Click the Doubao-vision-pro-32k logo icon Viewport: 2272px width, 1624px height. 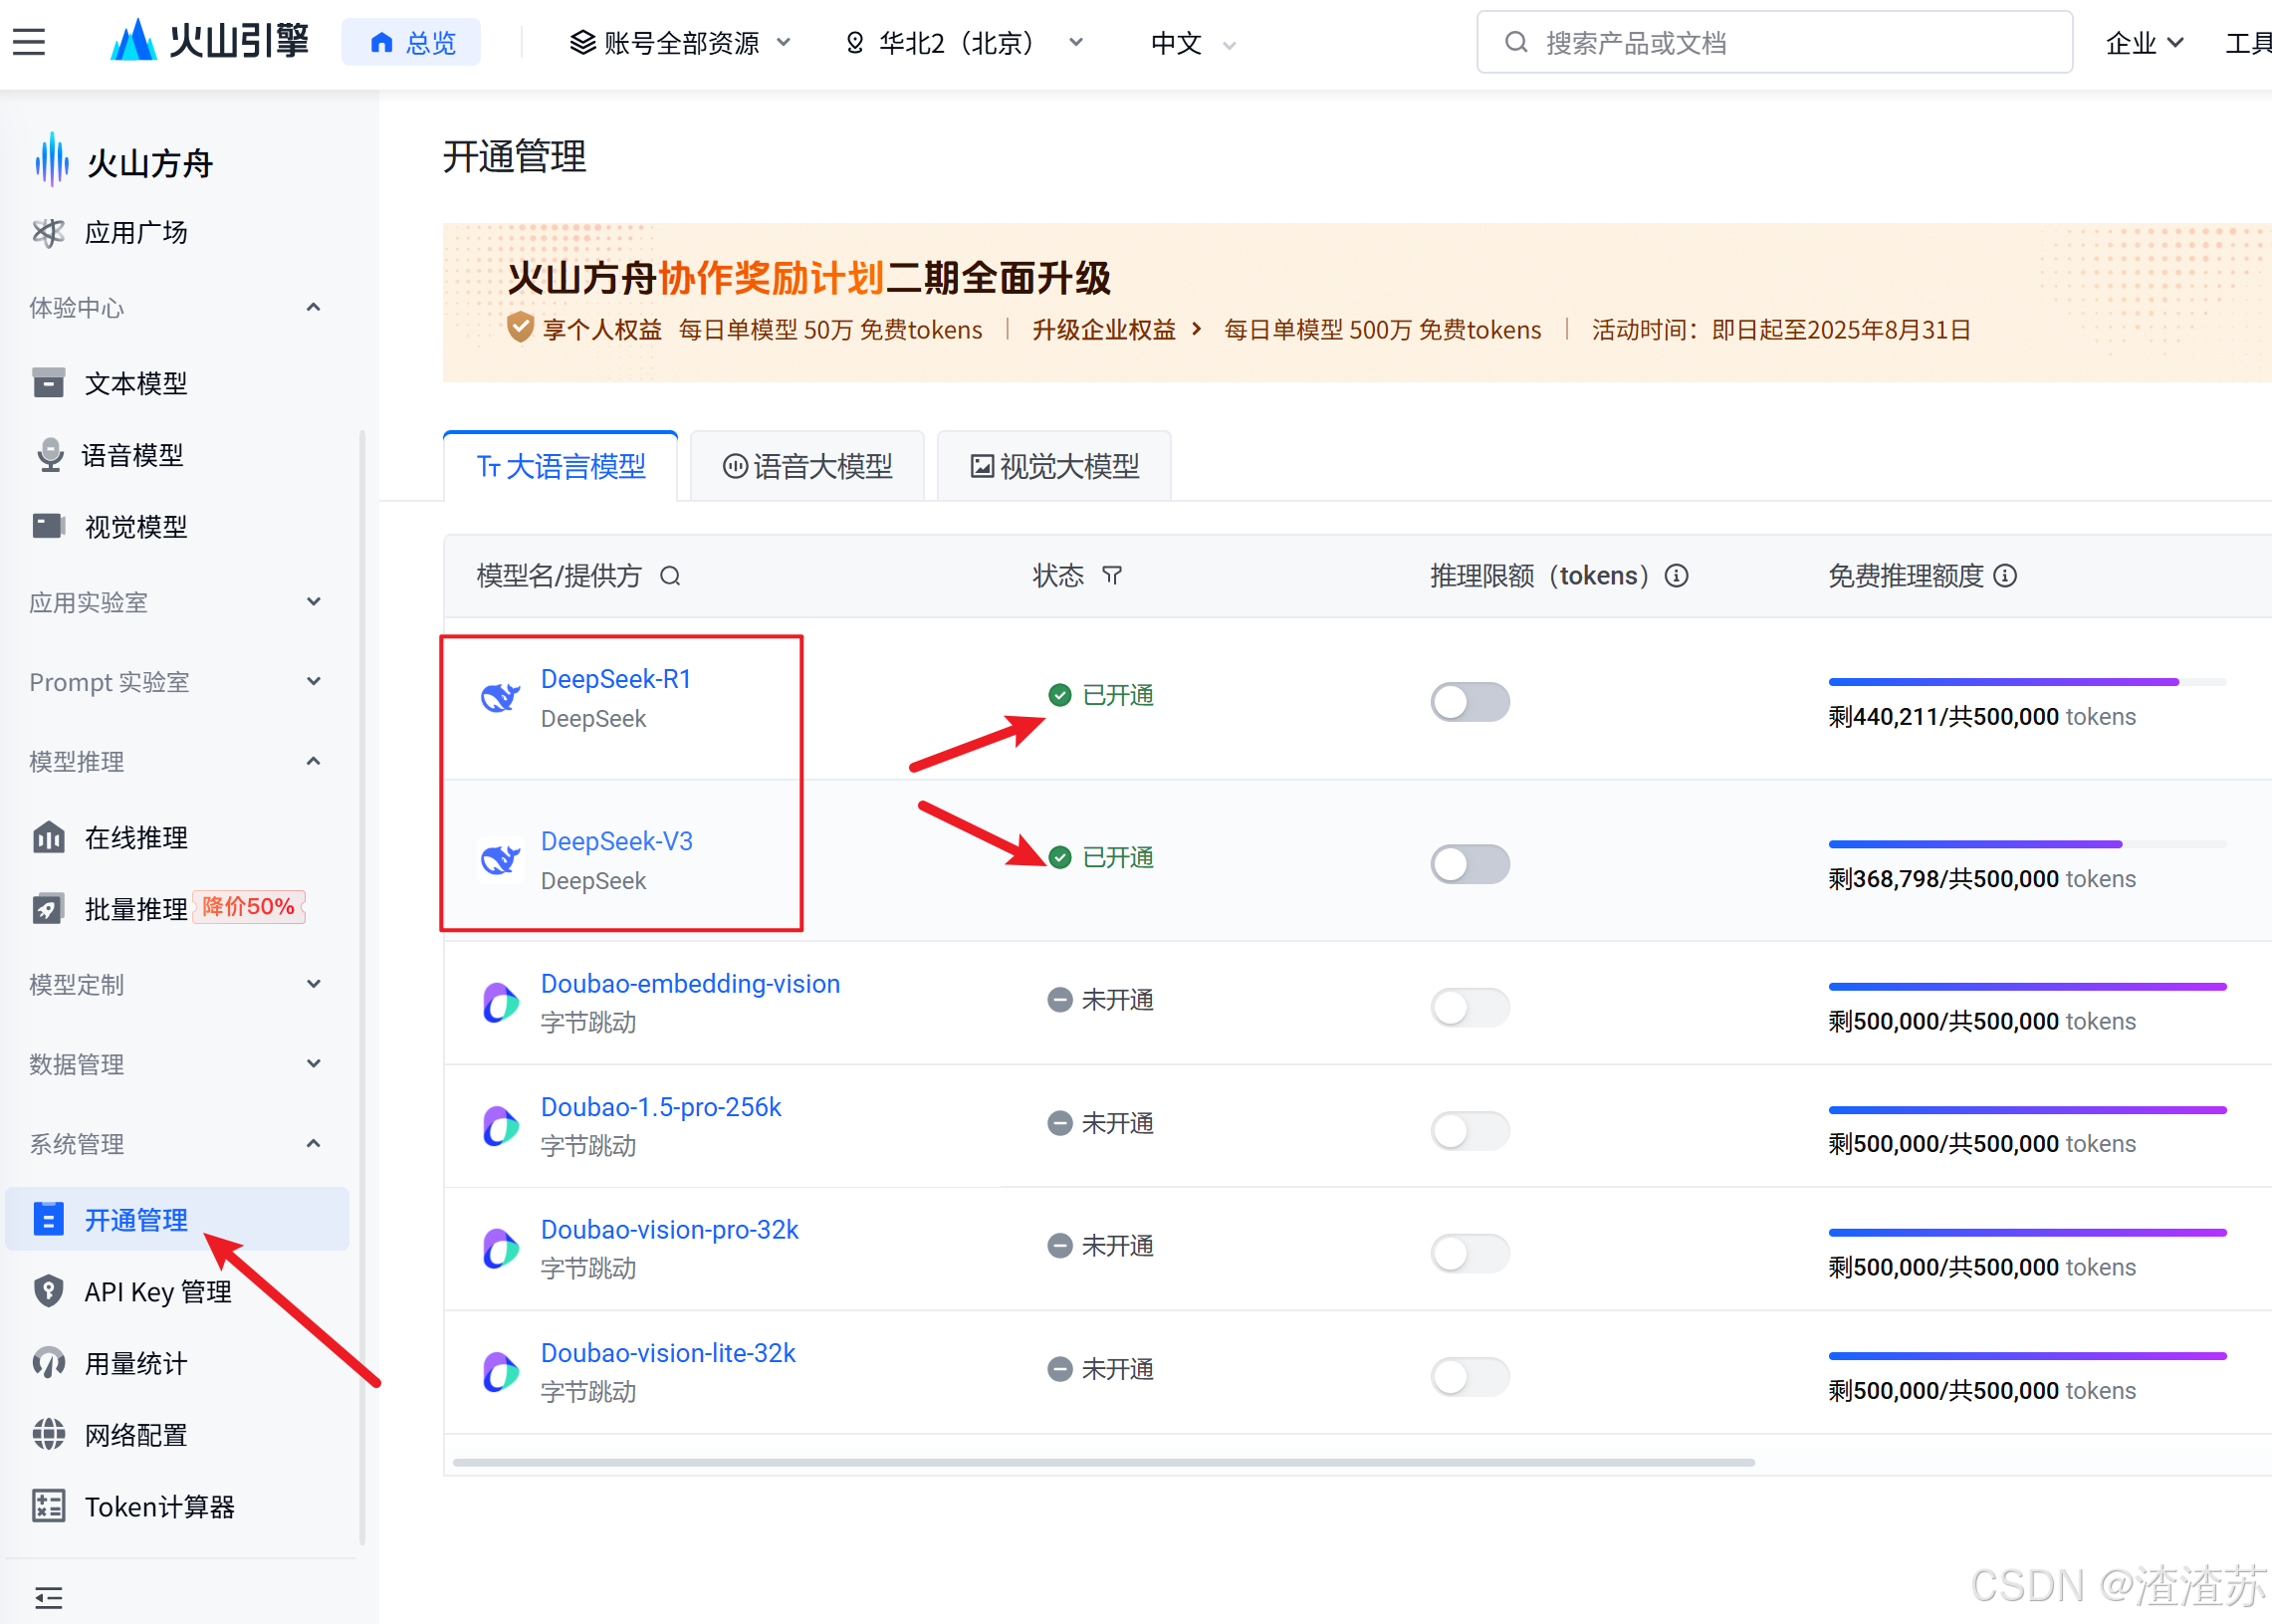[x=500, y=1249]
